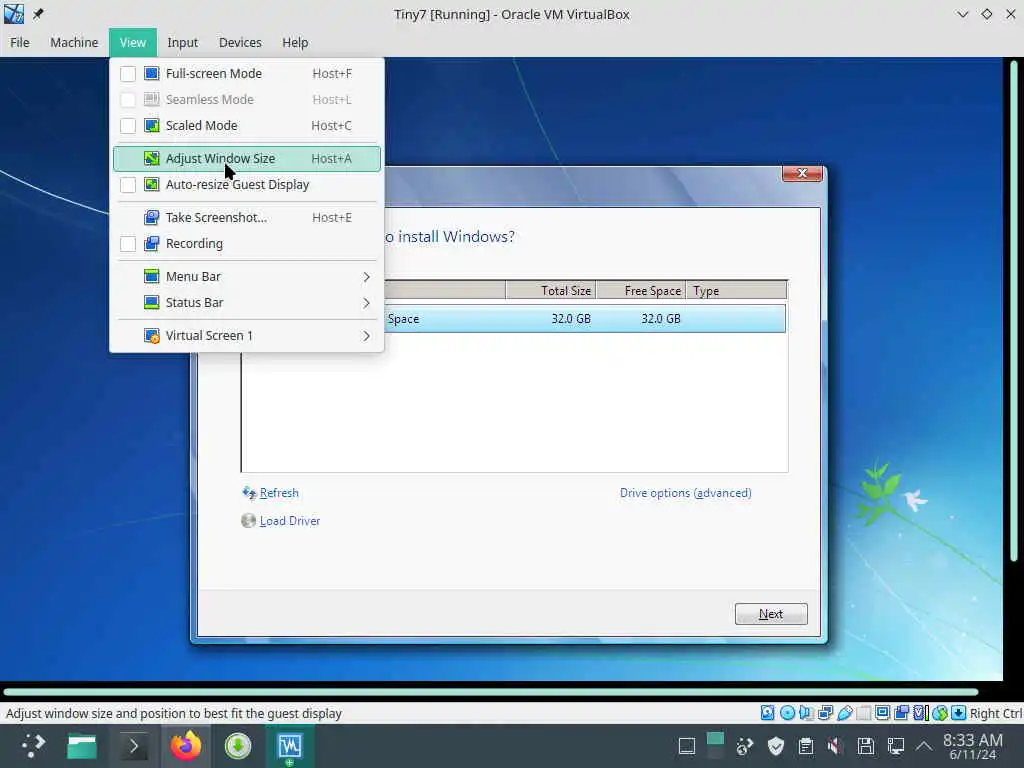Click the USB devices status icon
Image resolution: width=1024 pixels, height=768 pixels.
845,712
